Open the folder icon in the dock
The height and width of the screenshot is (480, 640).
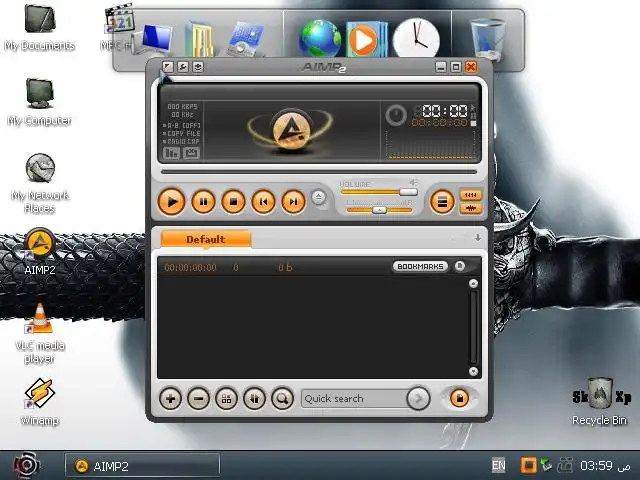coord(200,40)
